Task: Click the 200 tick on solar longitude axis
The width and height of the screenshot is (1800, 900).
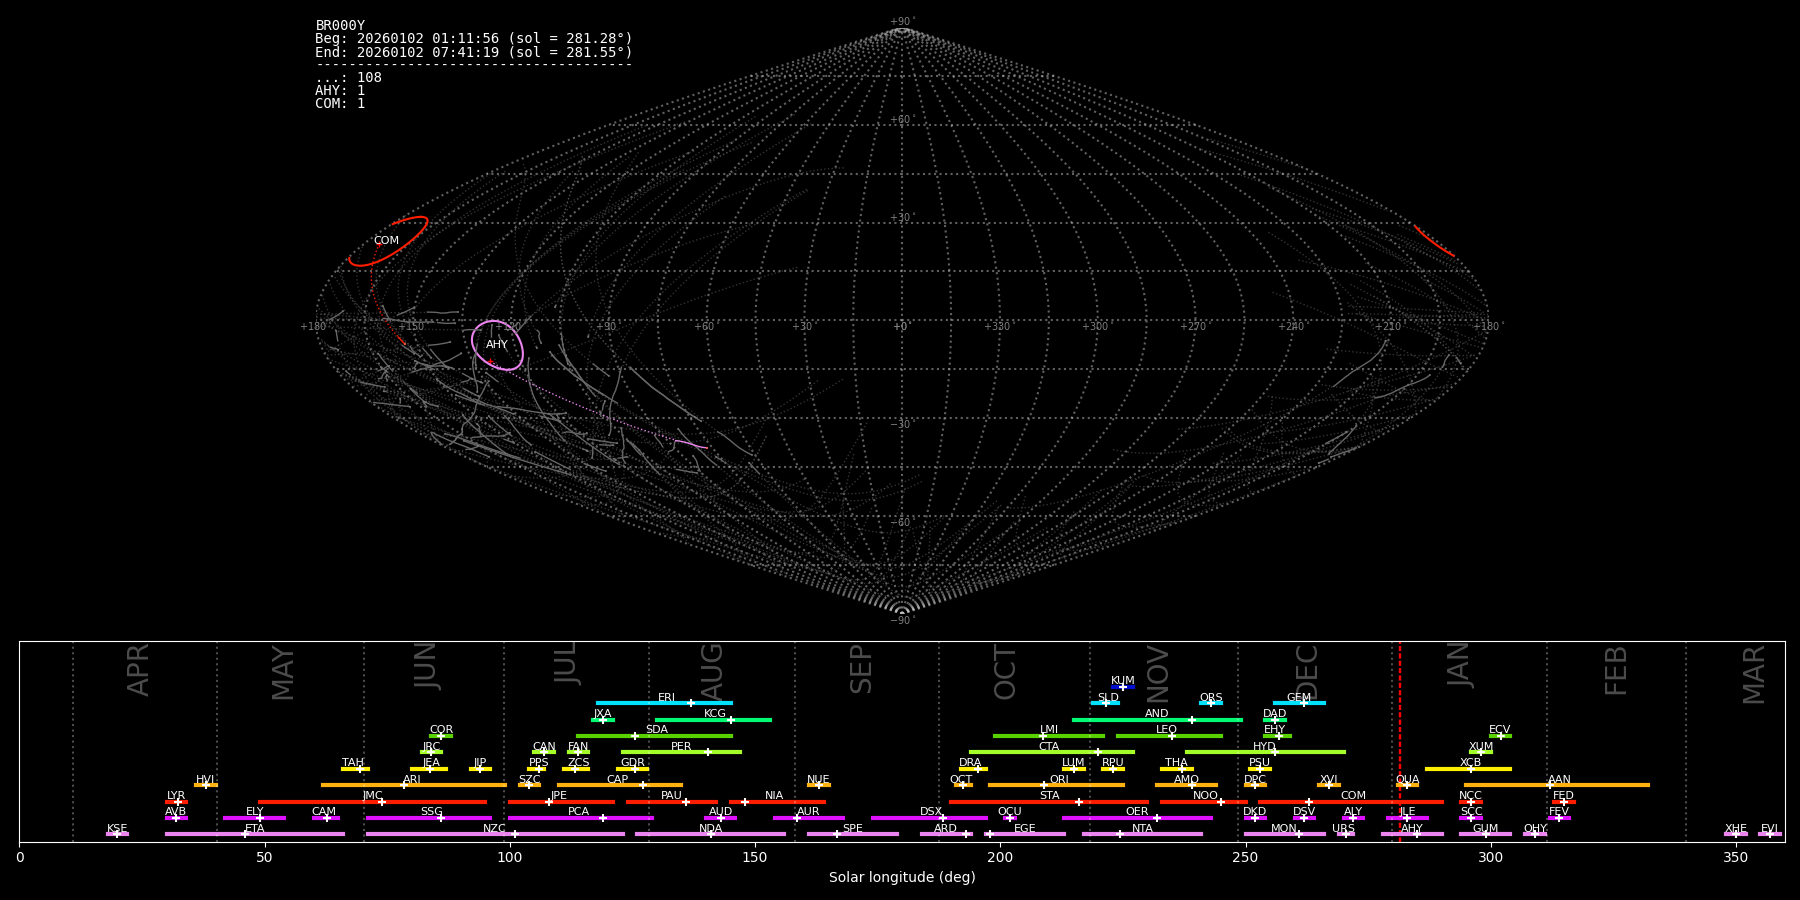Action: tap(1000, 857)
